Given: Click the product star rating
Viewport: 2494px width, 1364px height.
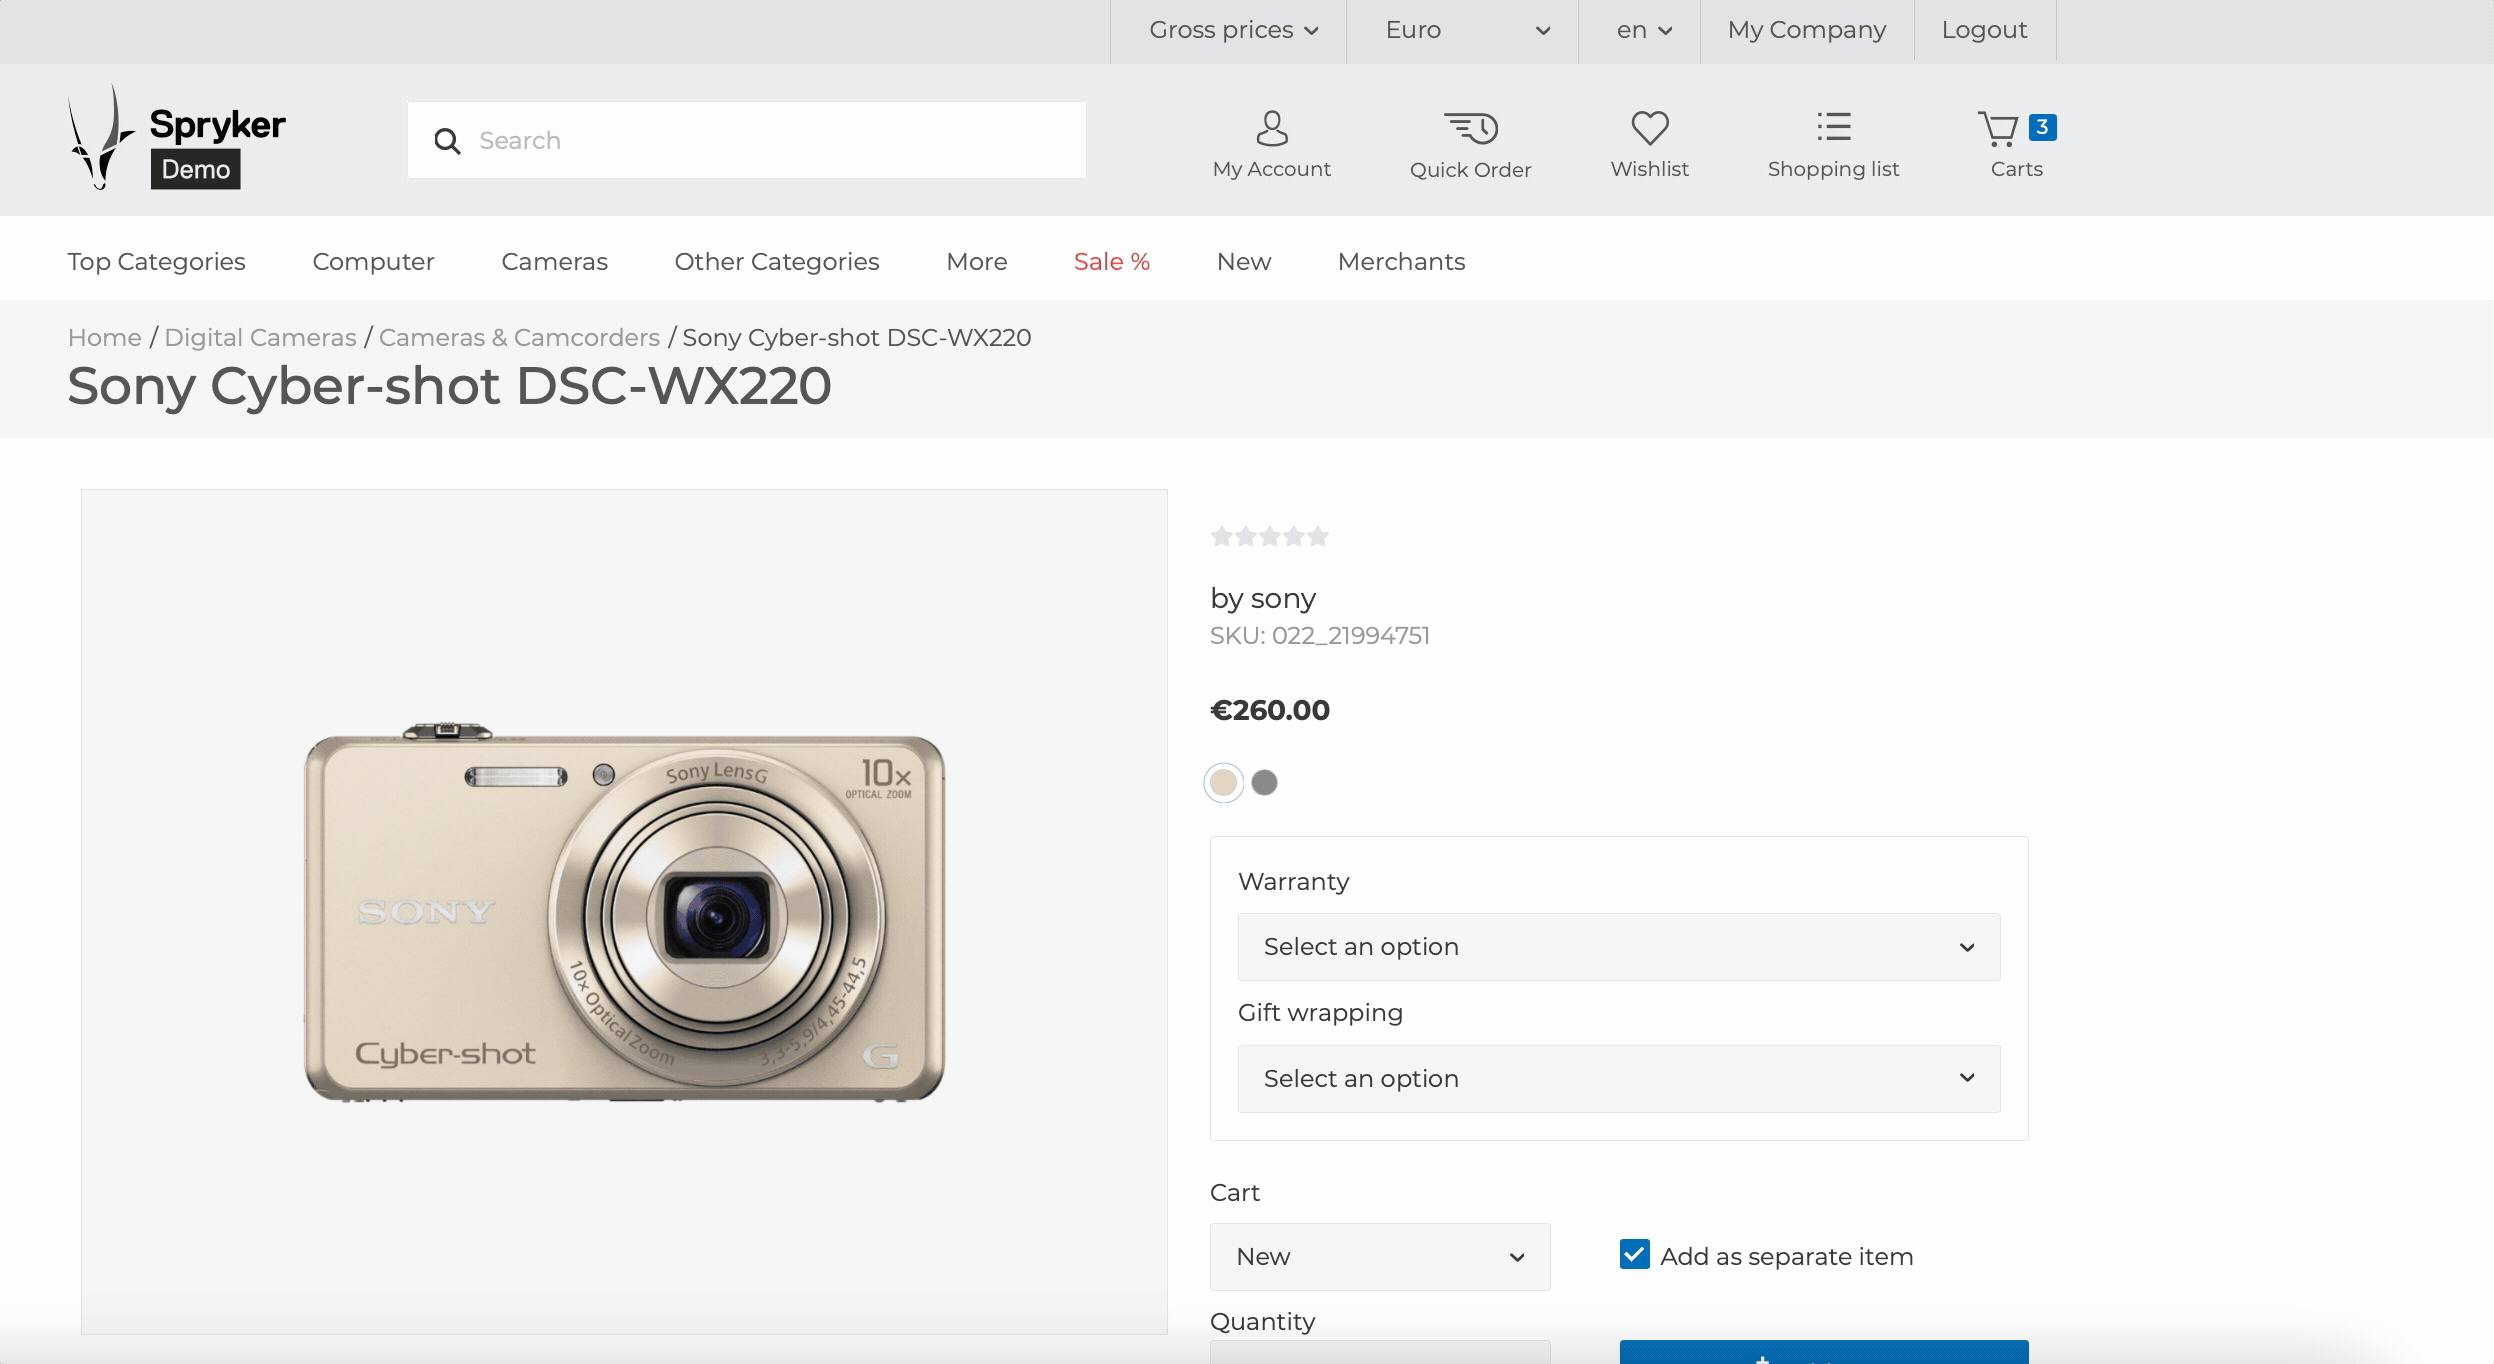Looking at the screenshot, I should click(1269, 536).
